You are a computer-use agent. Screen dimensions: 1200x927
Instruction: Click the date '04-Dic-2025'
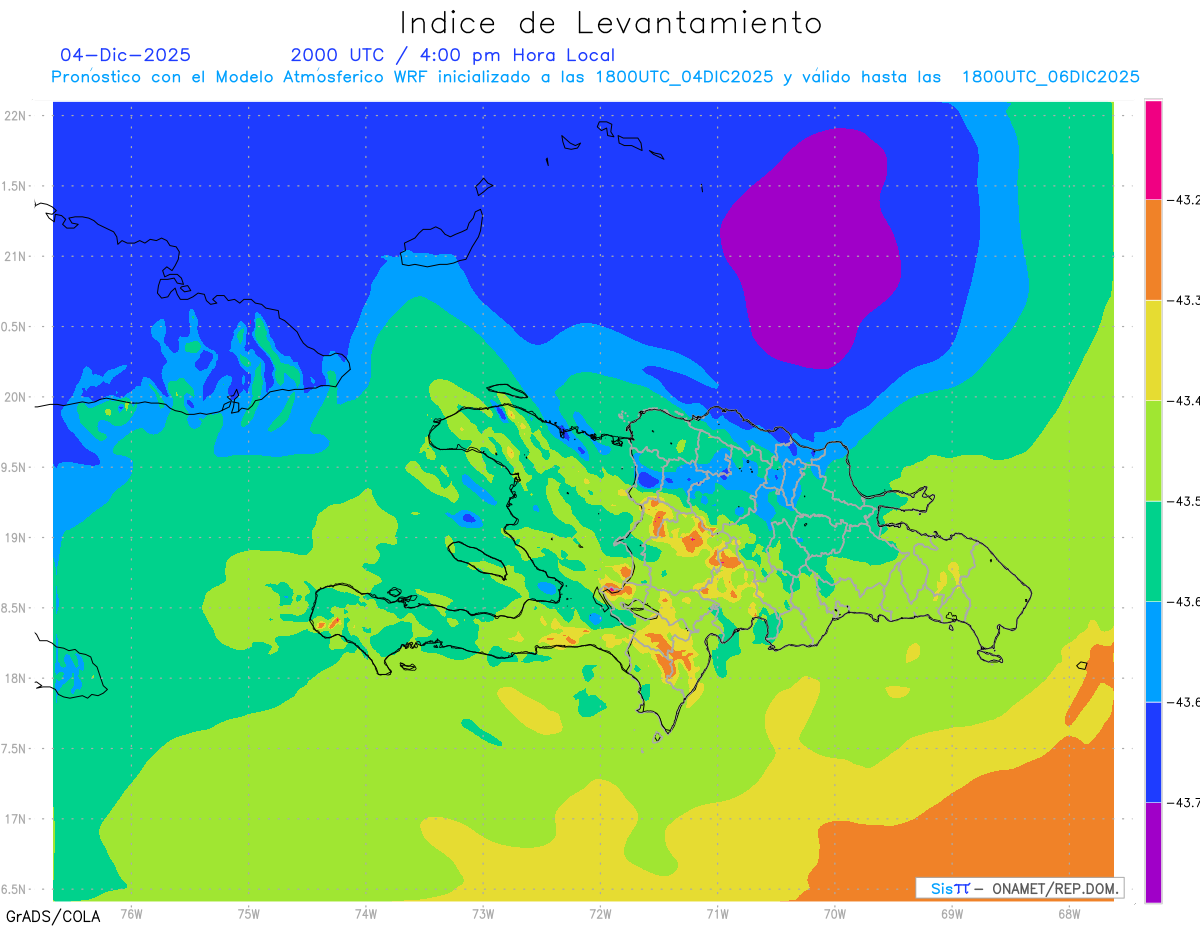point(125,55)
